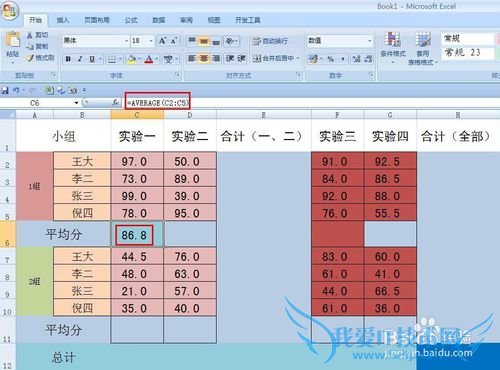This screenshot has height=370, width=500.
Task: Switch to the Developer (开发工具) tab
Action: coord(247,20)
